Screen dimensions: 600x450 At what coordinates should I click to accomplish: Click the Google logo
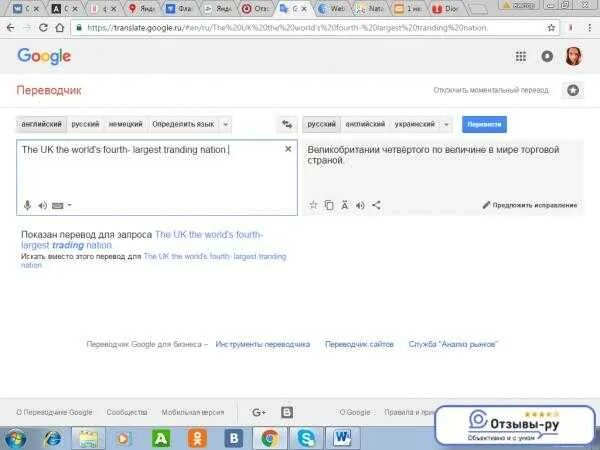(x=44, y=56)
